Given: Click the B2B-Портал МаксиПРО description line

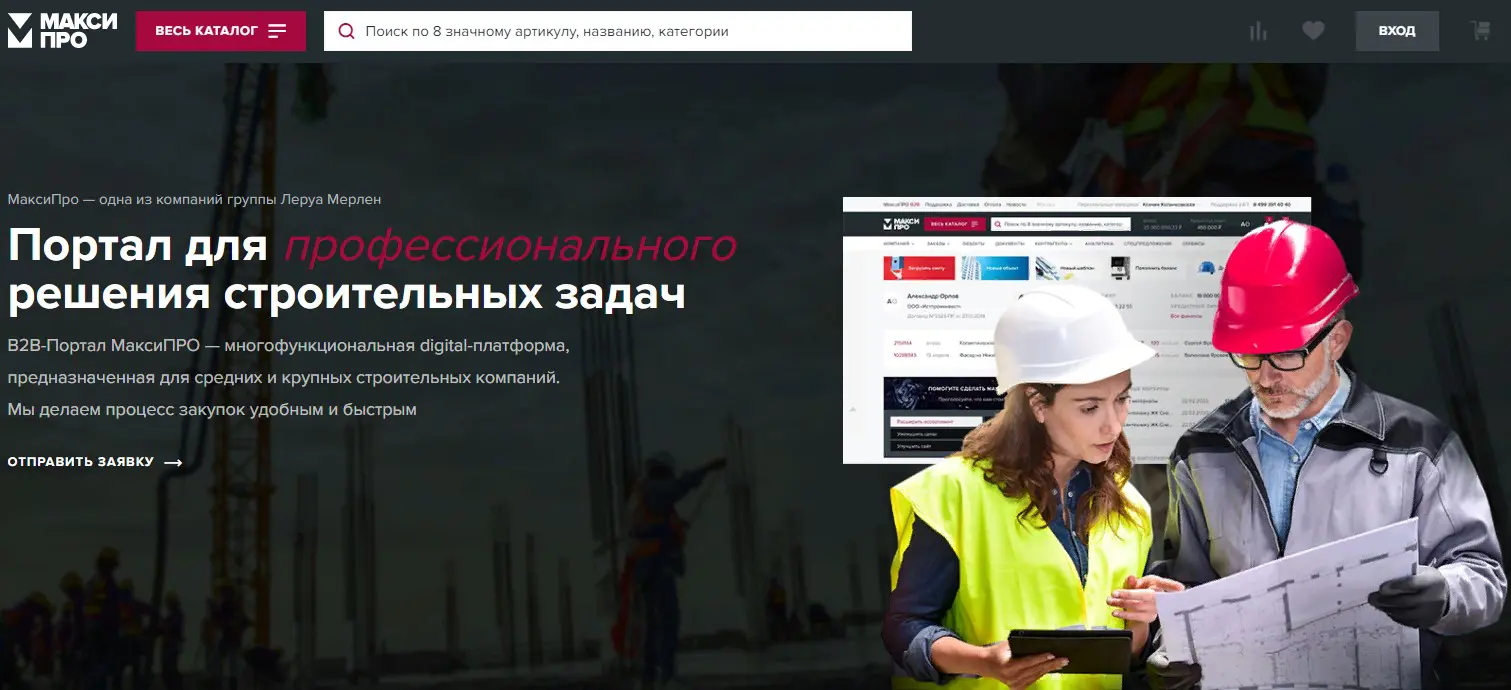Looking at the screenshot, I should (288, 346).
